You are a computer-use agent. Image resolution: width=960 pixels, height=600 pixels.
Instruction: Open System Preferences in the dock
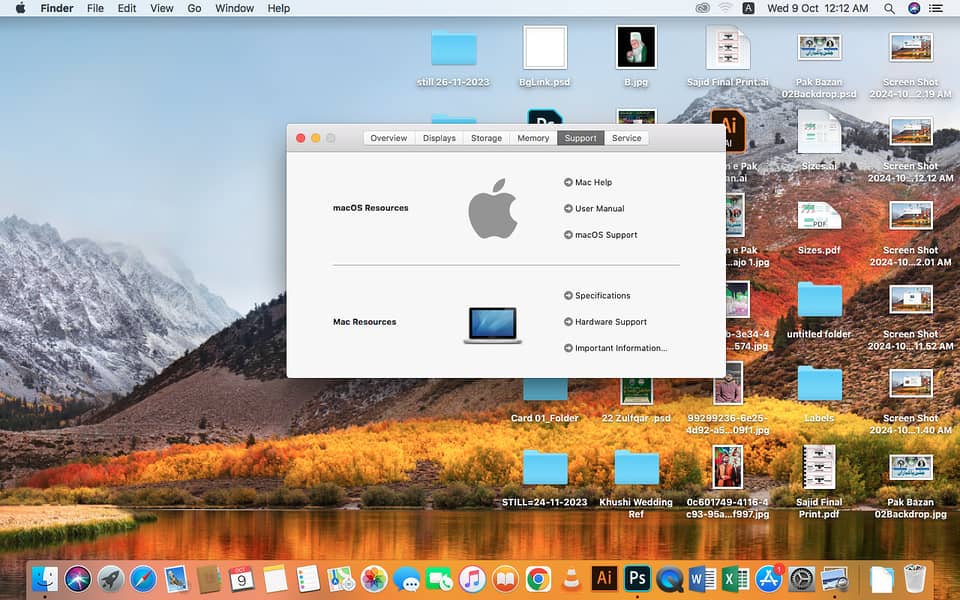pos(801,578)
